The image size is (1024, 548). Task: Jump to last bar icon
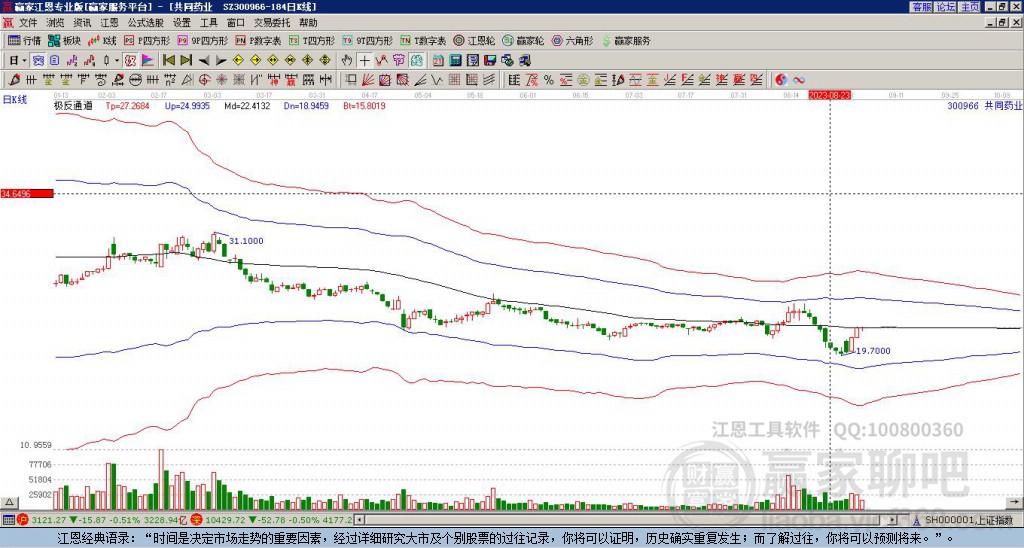[x=186, y=60]
